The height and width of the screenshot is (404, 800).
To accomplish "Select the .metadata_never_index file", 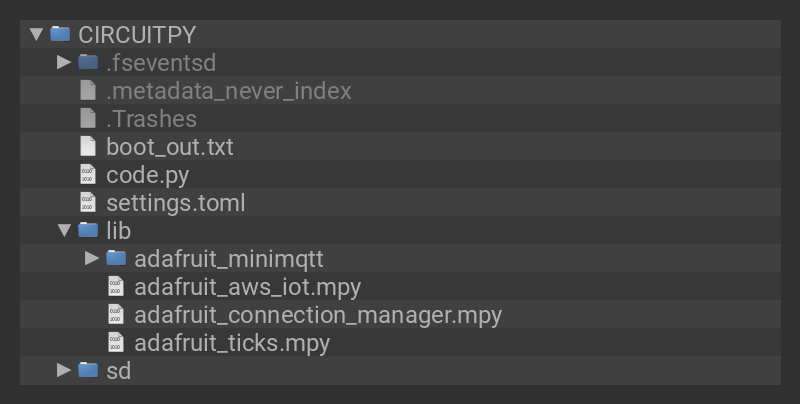I will click(x=228, y=90).
